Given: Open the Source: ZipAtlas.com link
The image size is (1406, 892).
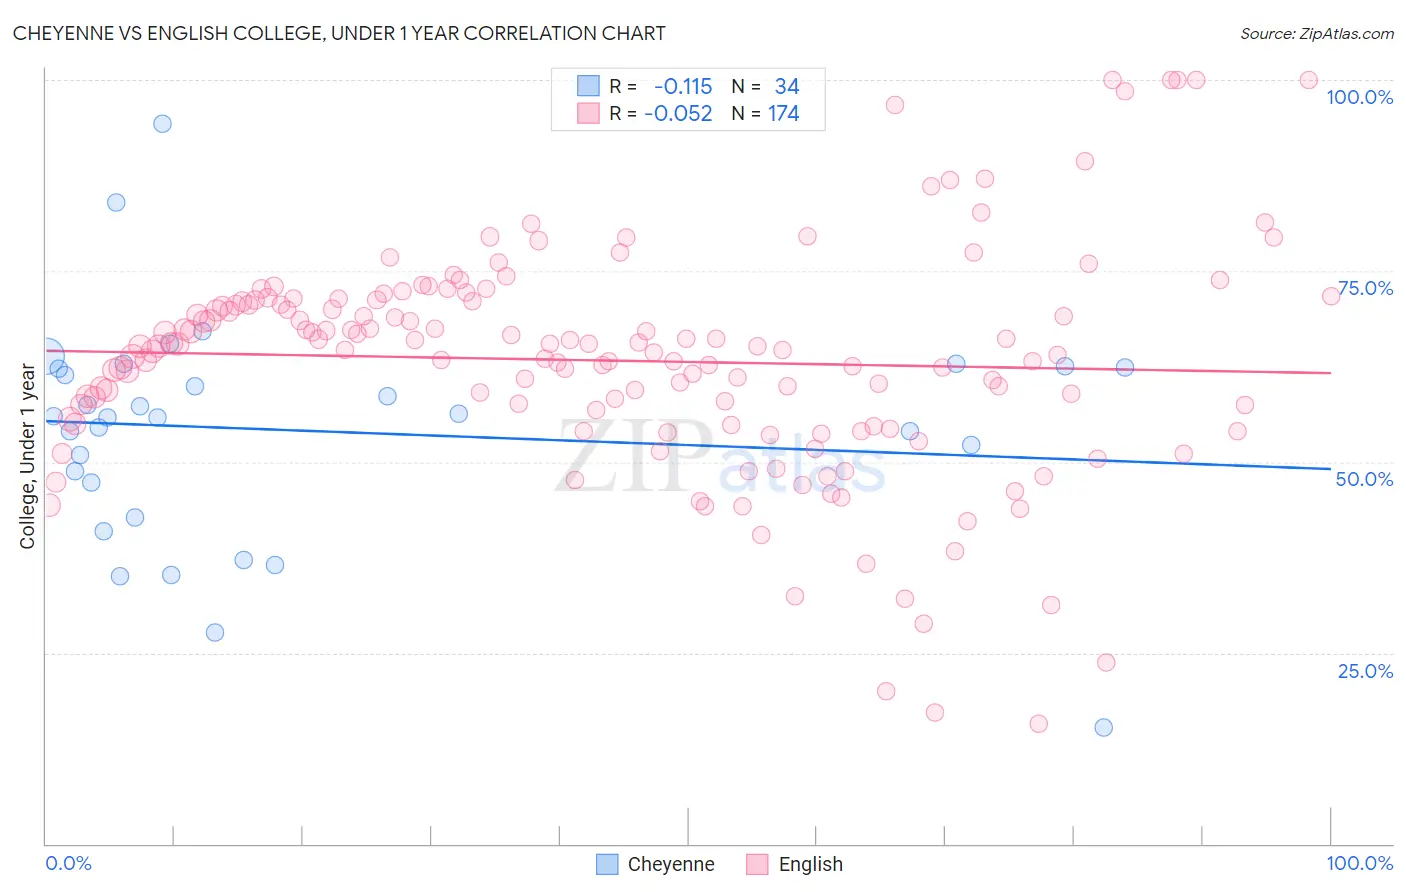Looking at the screenshot, I should tap(1317, 34).
